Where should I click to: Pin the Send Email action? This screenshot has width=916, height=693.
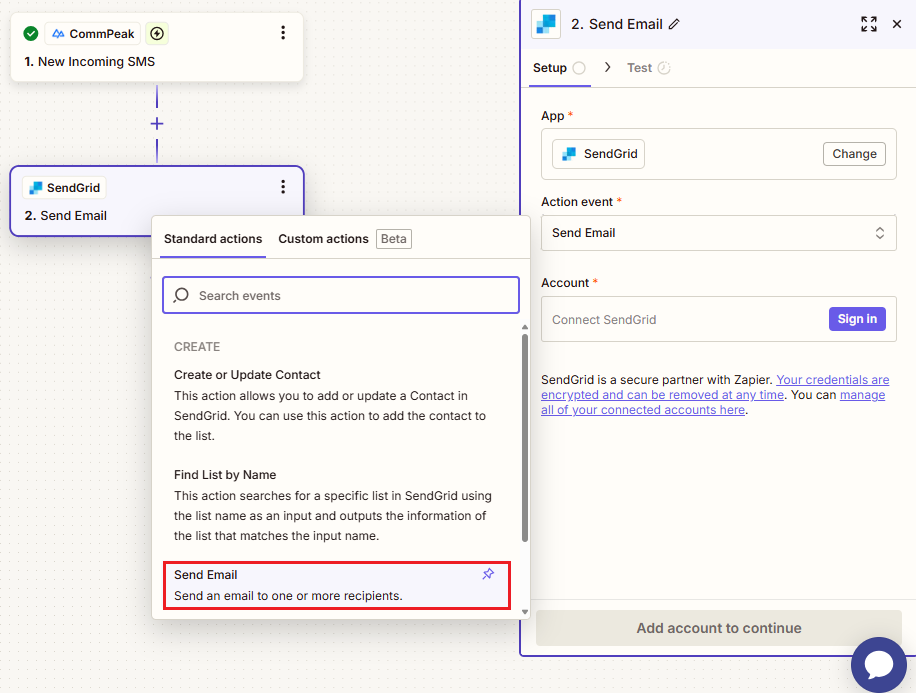(x=488, y=574)
